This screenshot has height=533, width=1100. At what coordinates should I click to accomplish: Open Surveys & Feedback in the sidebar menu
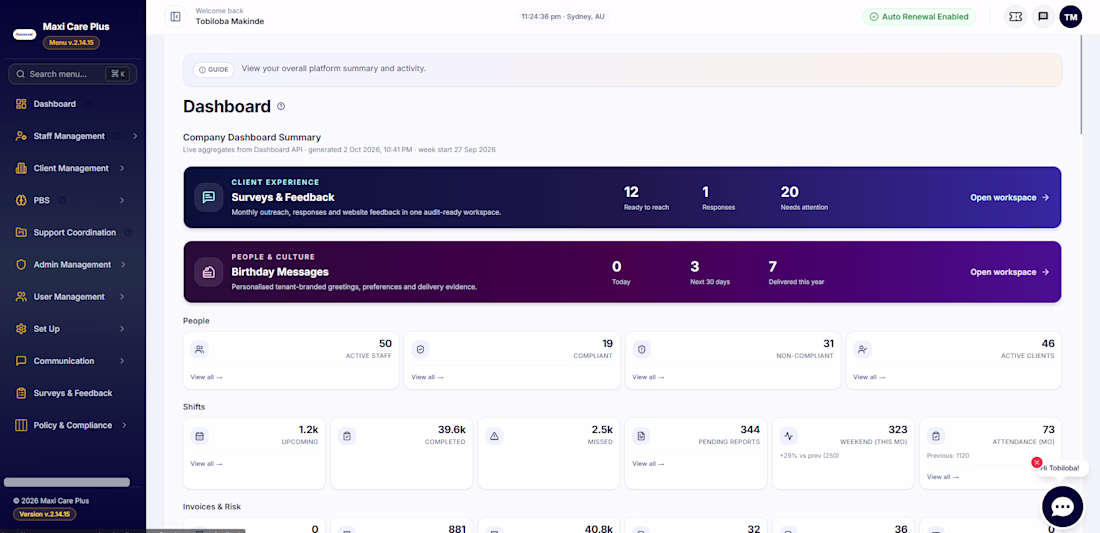tap(73, 393)
